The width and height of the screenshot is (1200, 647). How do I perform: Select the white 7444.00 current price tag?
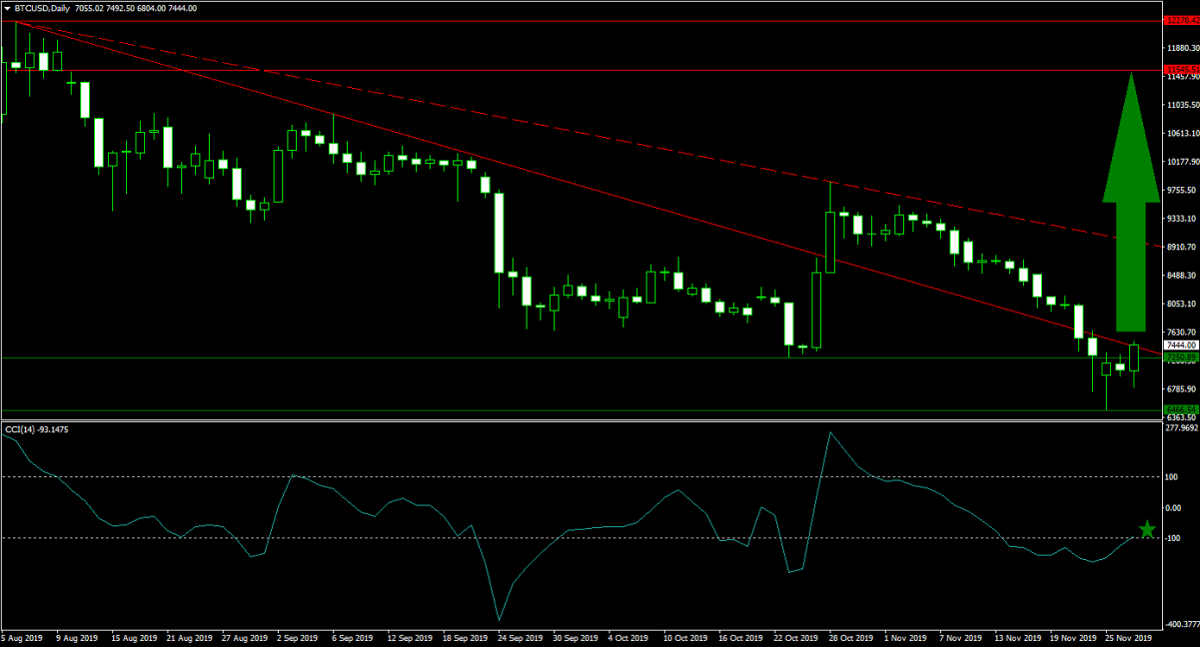pos(1181,344)
